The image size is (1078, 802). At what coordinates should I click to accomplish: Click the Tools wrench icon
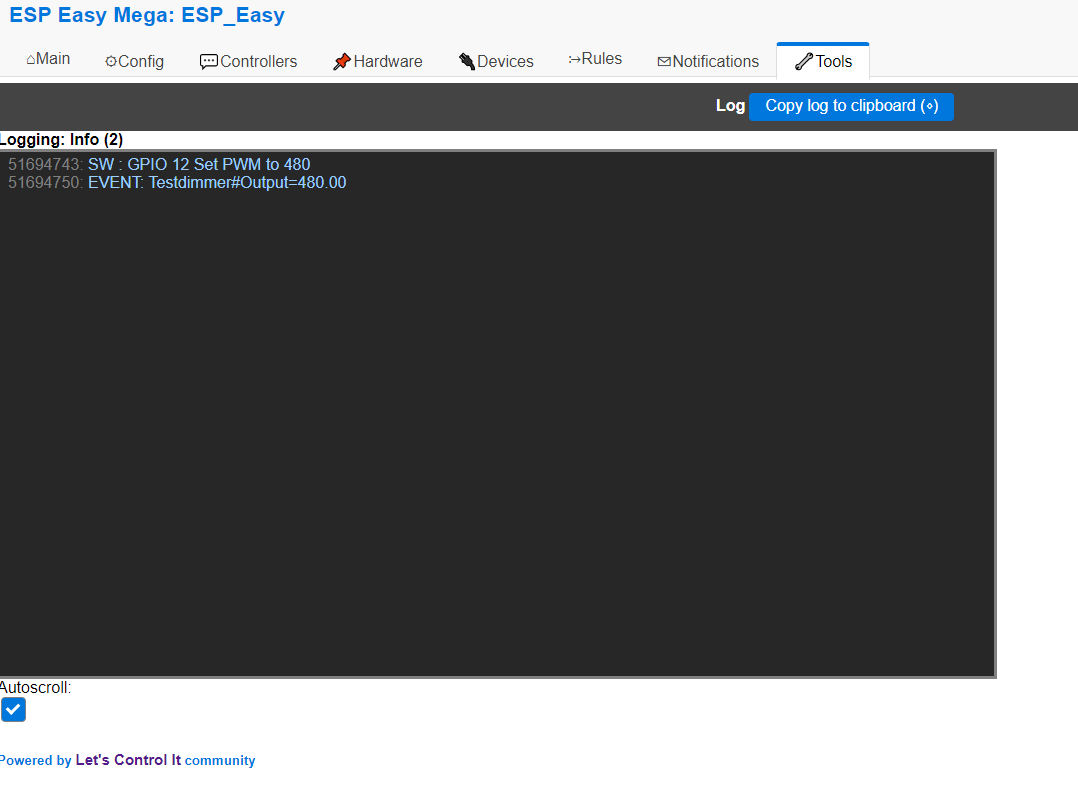(x=802, y=61)
